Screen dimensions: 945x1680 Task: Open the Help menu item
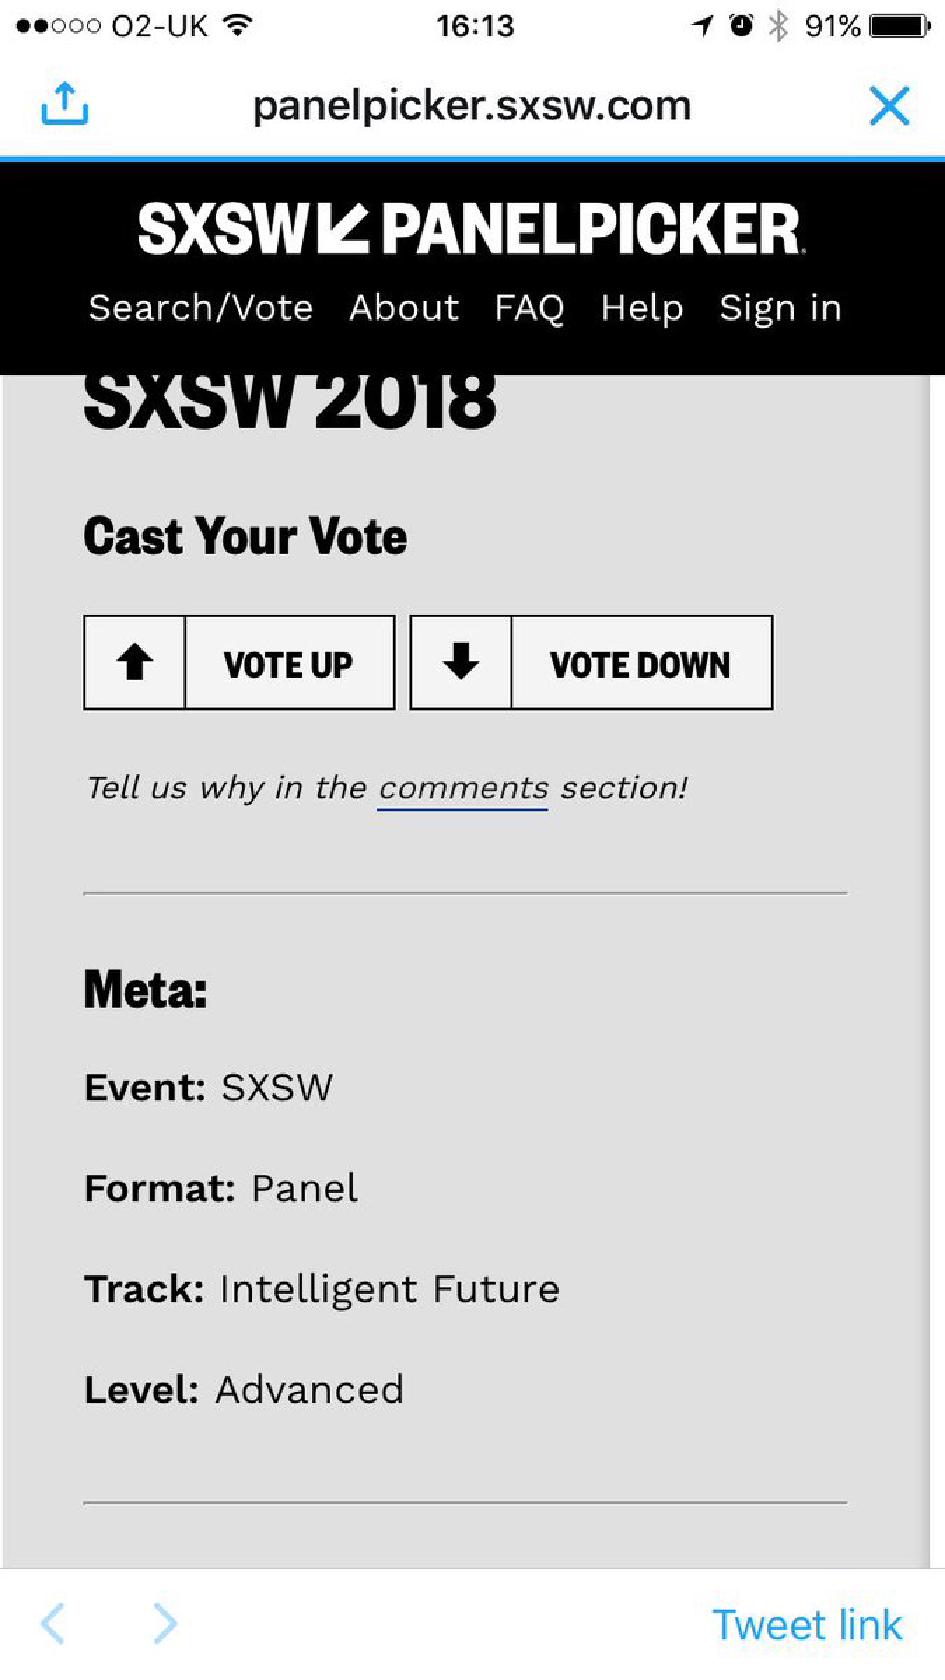point(642,308)
